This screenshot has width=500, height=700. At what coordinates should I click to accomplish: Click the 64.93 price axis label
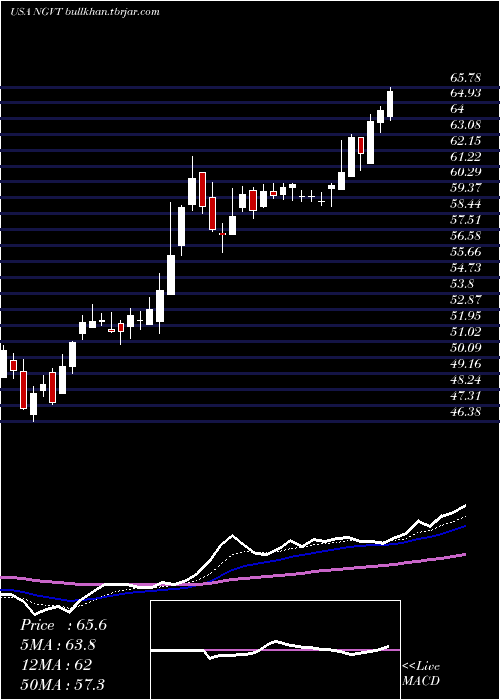[466, 93]
